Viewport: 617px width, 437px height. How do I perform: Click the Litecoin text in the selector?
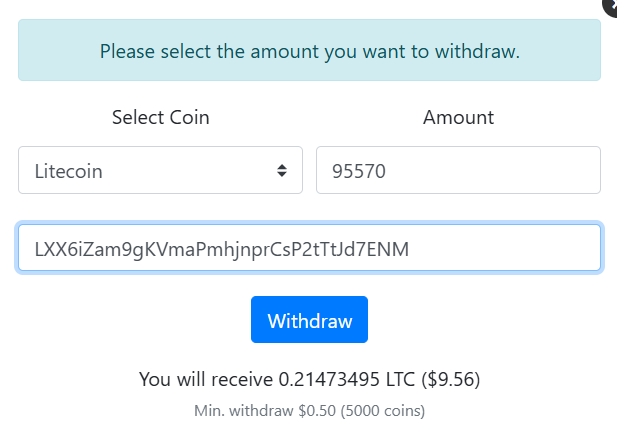(68, 171)
